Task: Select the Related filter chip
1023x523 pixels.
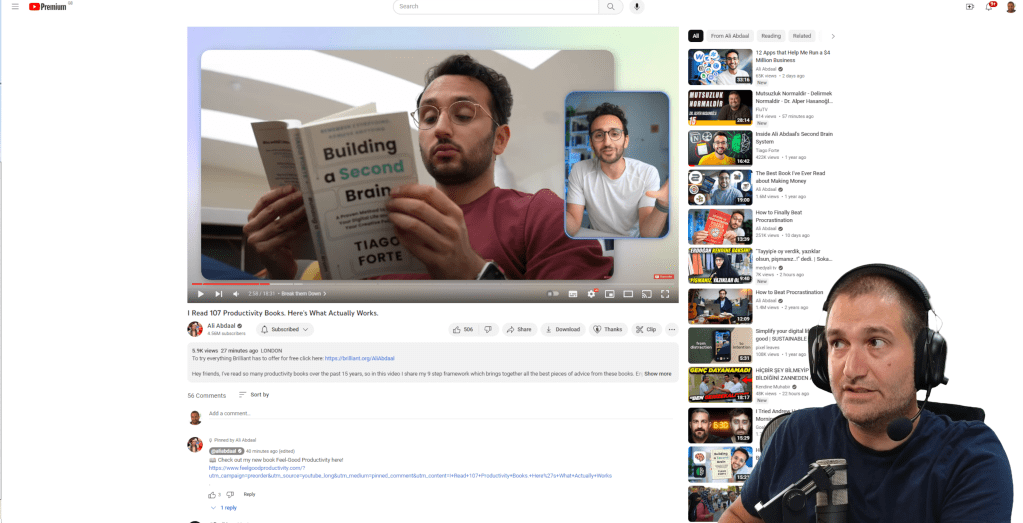Action: [x=802, y=36]
